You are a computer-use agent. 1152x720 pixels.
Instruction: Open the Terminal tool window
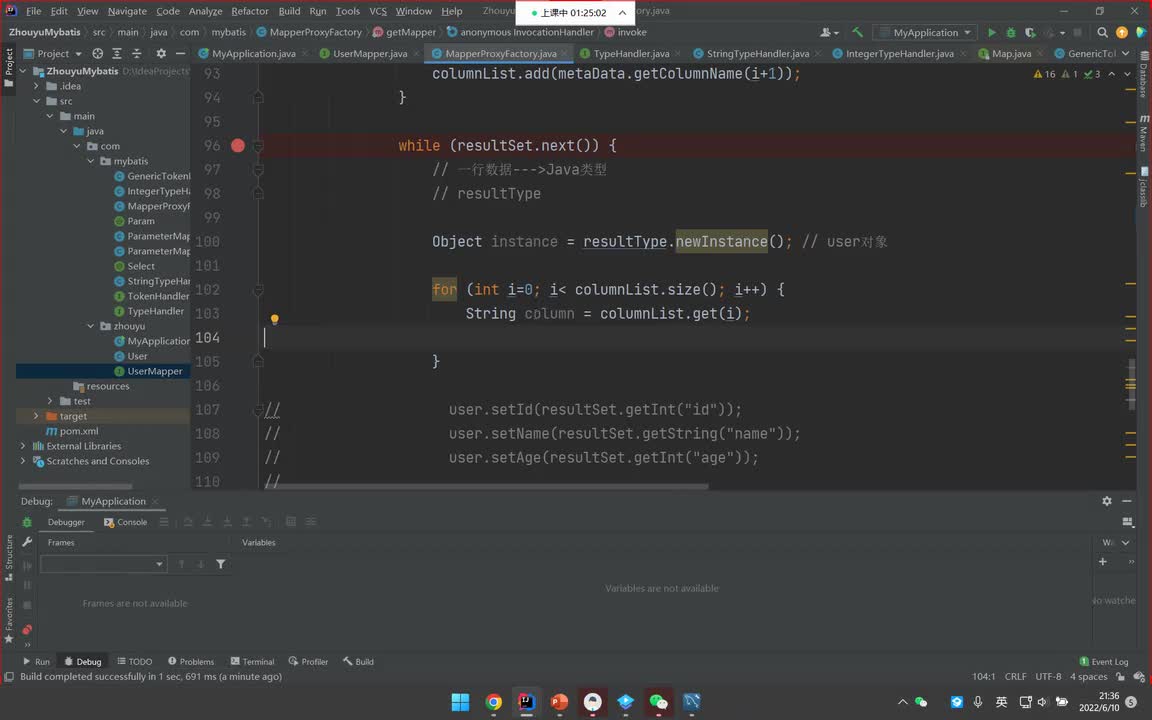tap(252, 661)
